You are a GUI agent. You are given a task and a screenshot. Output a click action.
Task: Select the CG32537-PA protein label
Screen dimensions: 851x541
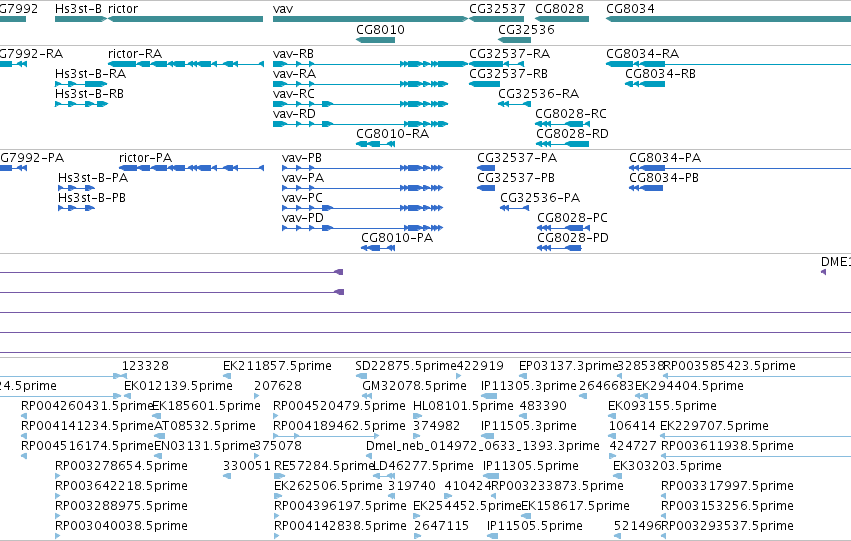coord(517,158)
